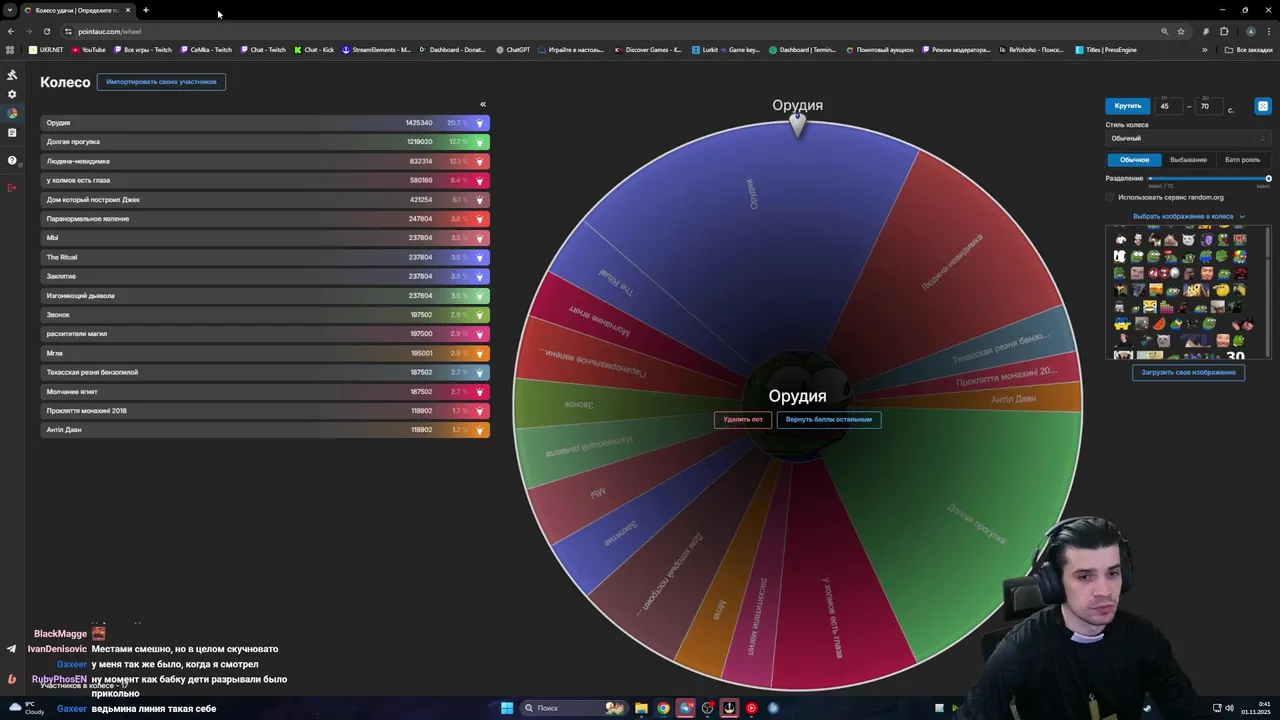Select the Обычное mode tab

[1134, 160]
